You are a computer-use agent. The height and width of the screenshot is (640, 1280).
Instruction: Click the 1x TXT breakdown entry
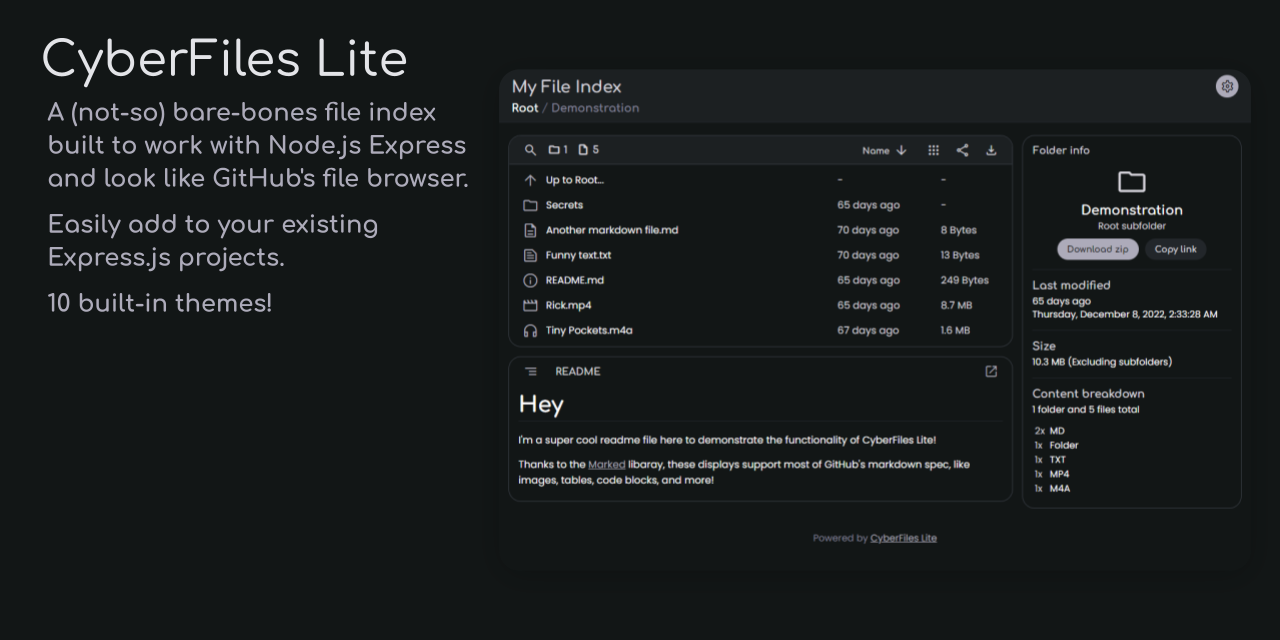click(x=1050, y=460)
